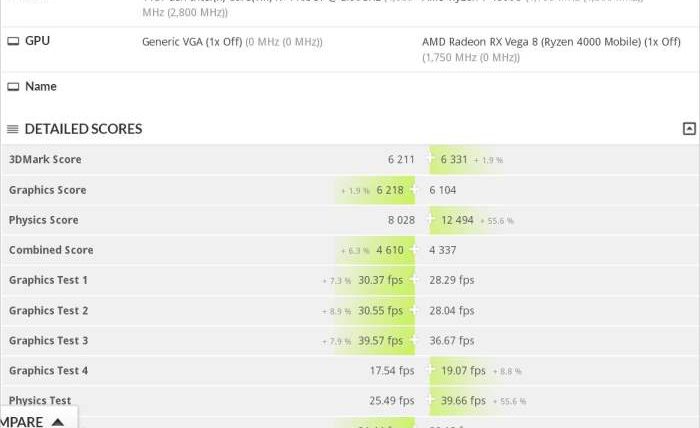The width and height of the screenshot is (700, 428).
Task: Click plus icon beside 4 610 combined score
Action: tap(414, 250)
